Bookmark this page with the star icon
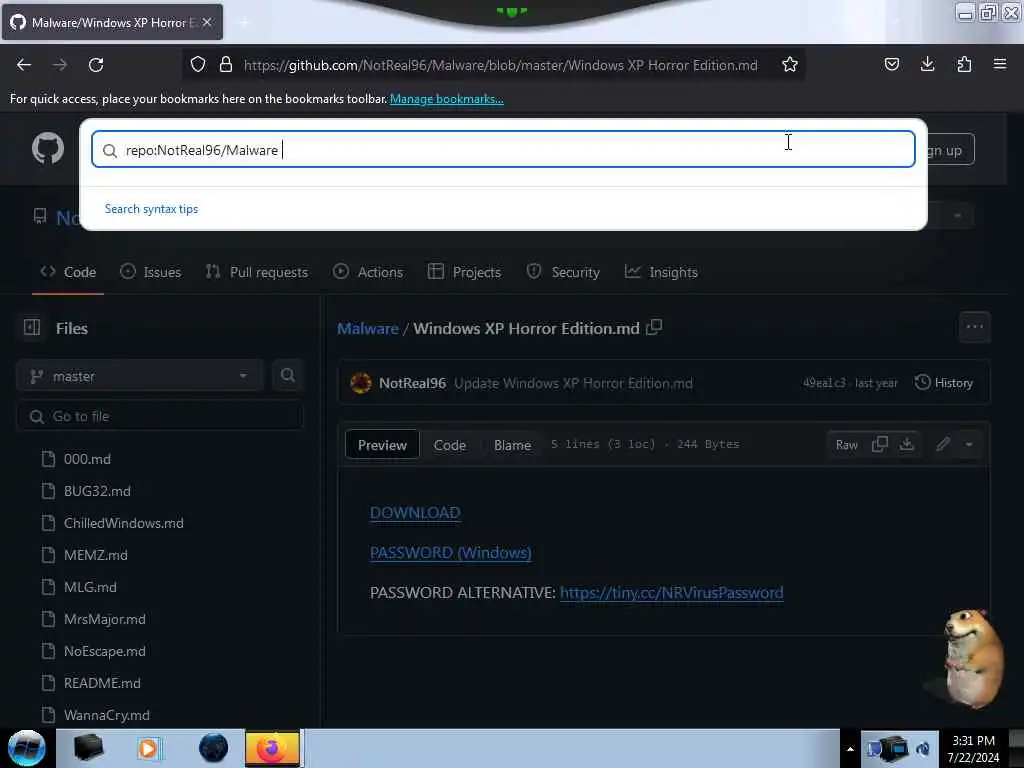 pyautogui.click(x=790, y=65)
